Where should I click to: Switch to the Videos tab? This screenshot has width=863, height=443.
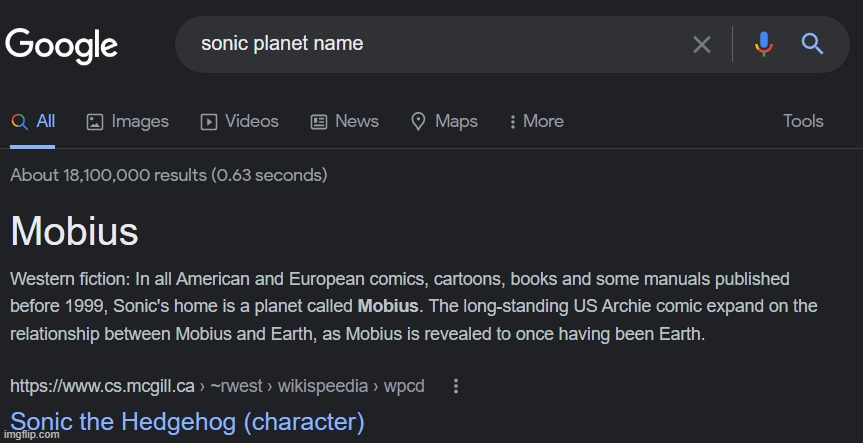coord(239,121)
